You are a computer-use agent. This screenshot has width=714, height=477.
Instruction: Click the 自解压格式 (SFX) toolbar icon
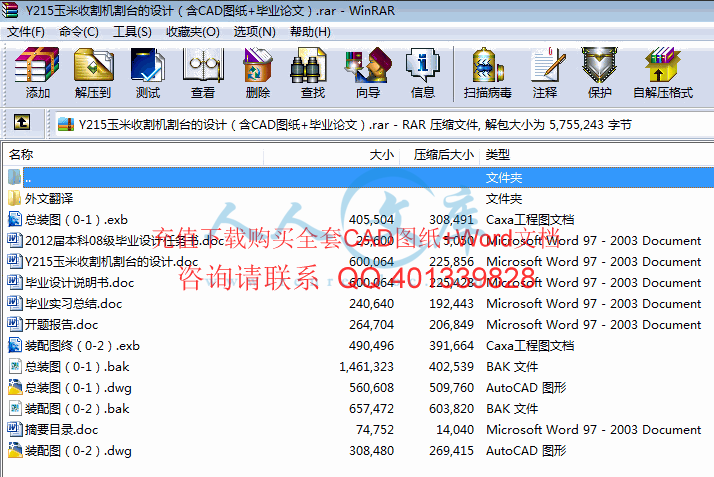point(663,65)
